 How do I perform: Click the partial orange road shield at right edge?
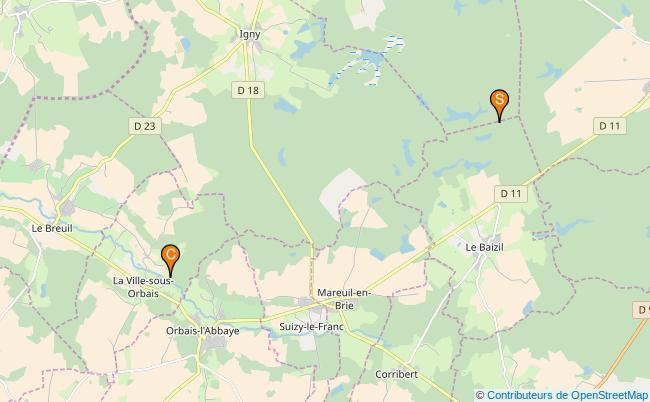coord(642,310)
